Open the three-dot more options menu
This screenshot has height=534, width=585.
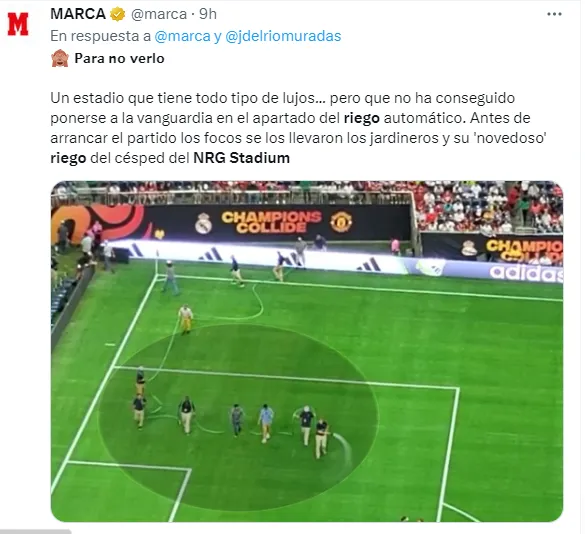click(x=554, y=14)
